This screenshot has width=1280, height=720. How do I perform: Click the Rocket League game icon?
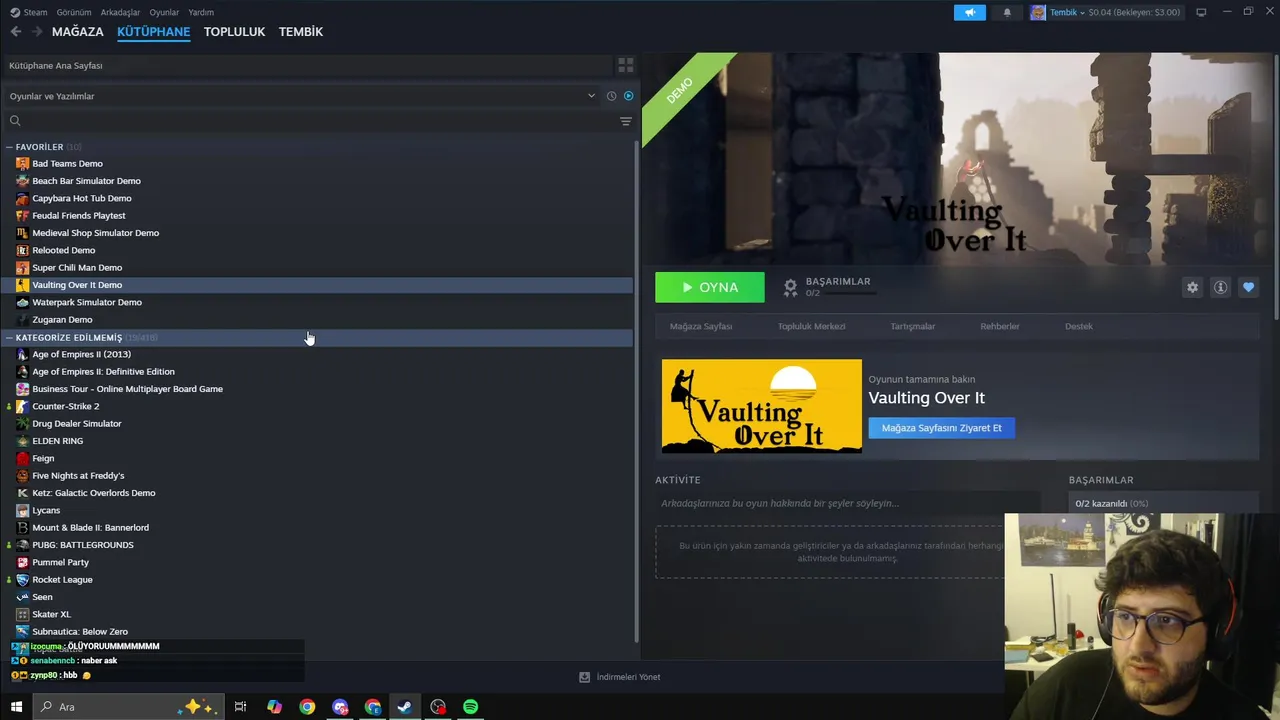23,580
